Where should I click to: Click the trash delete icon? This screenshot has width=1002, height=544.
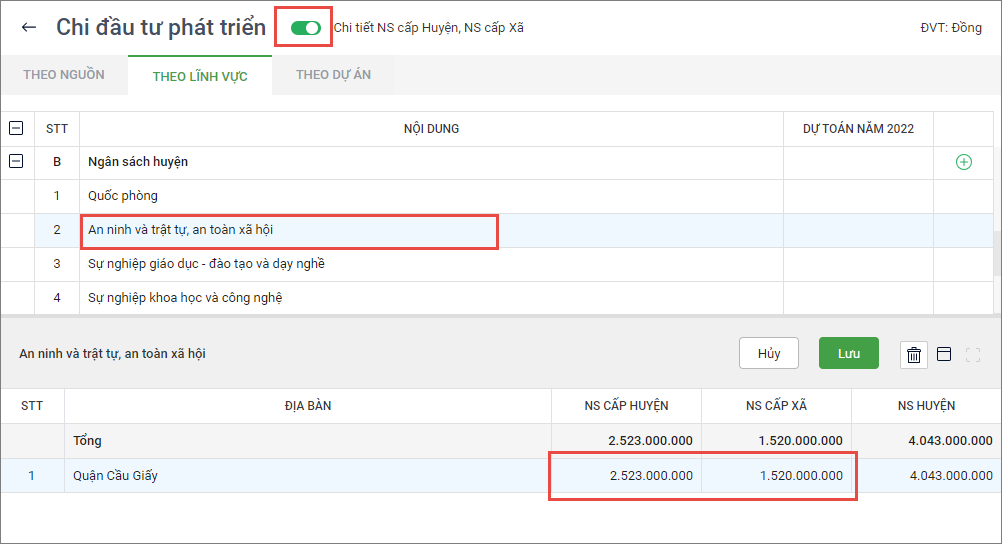(913, 354)
